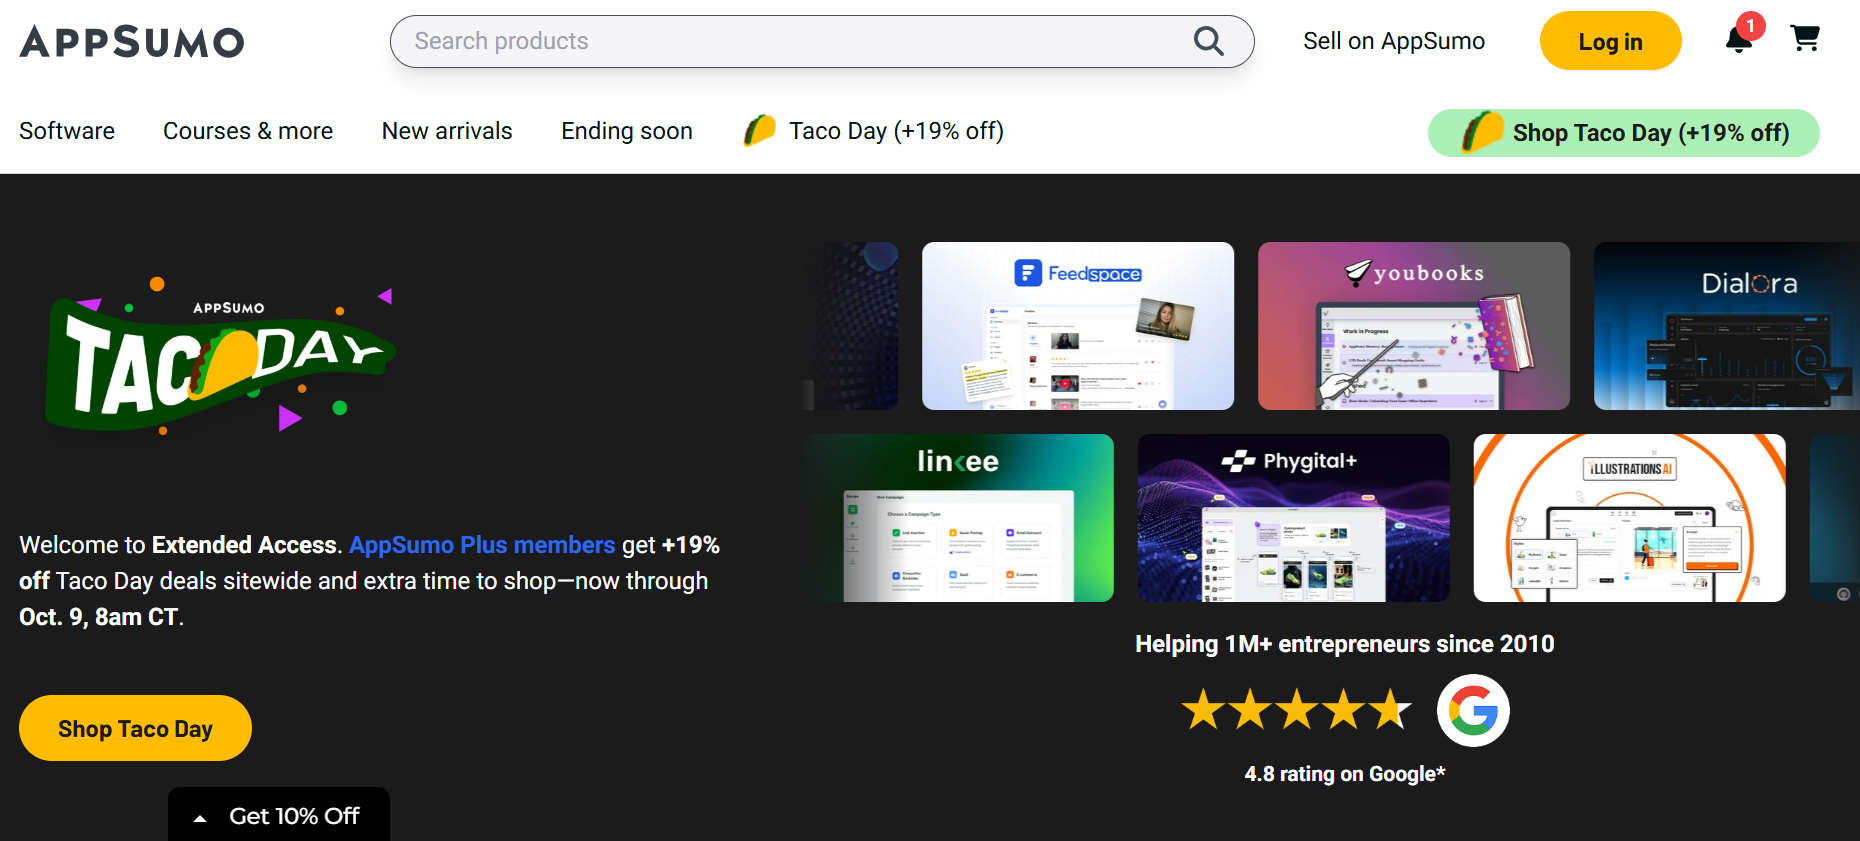Open the Ending soon page
Viewport: 1860px width, 841px height.
point(627,131)
